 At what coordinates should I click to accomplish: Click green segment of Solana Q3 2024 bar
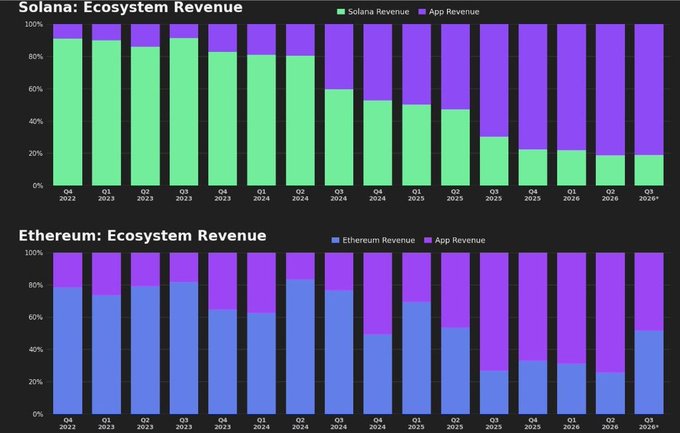pos(339,138)
